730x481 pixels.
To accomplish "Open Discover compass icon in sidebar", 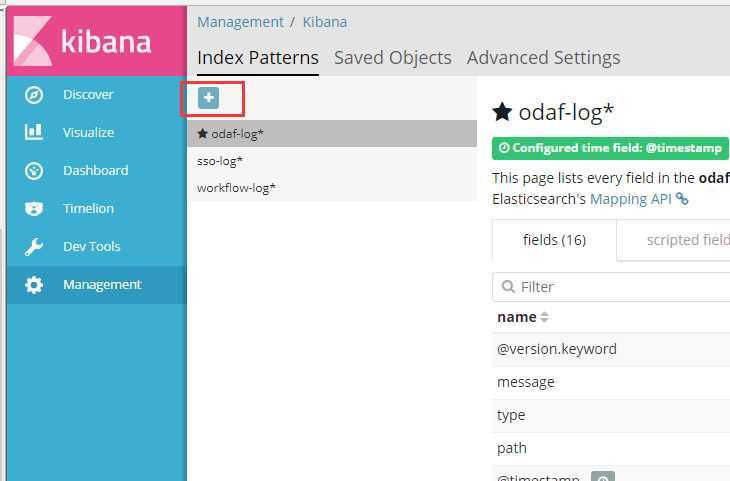I will (x=34, y=95).
